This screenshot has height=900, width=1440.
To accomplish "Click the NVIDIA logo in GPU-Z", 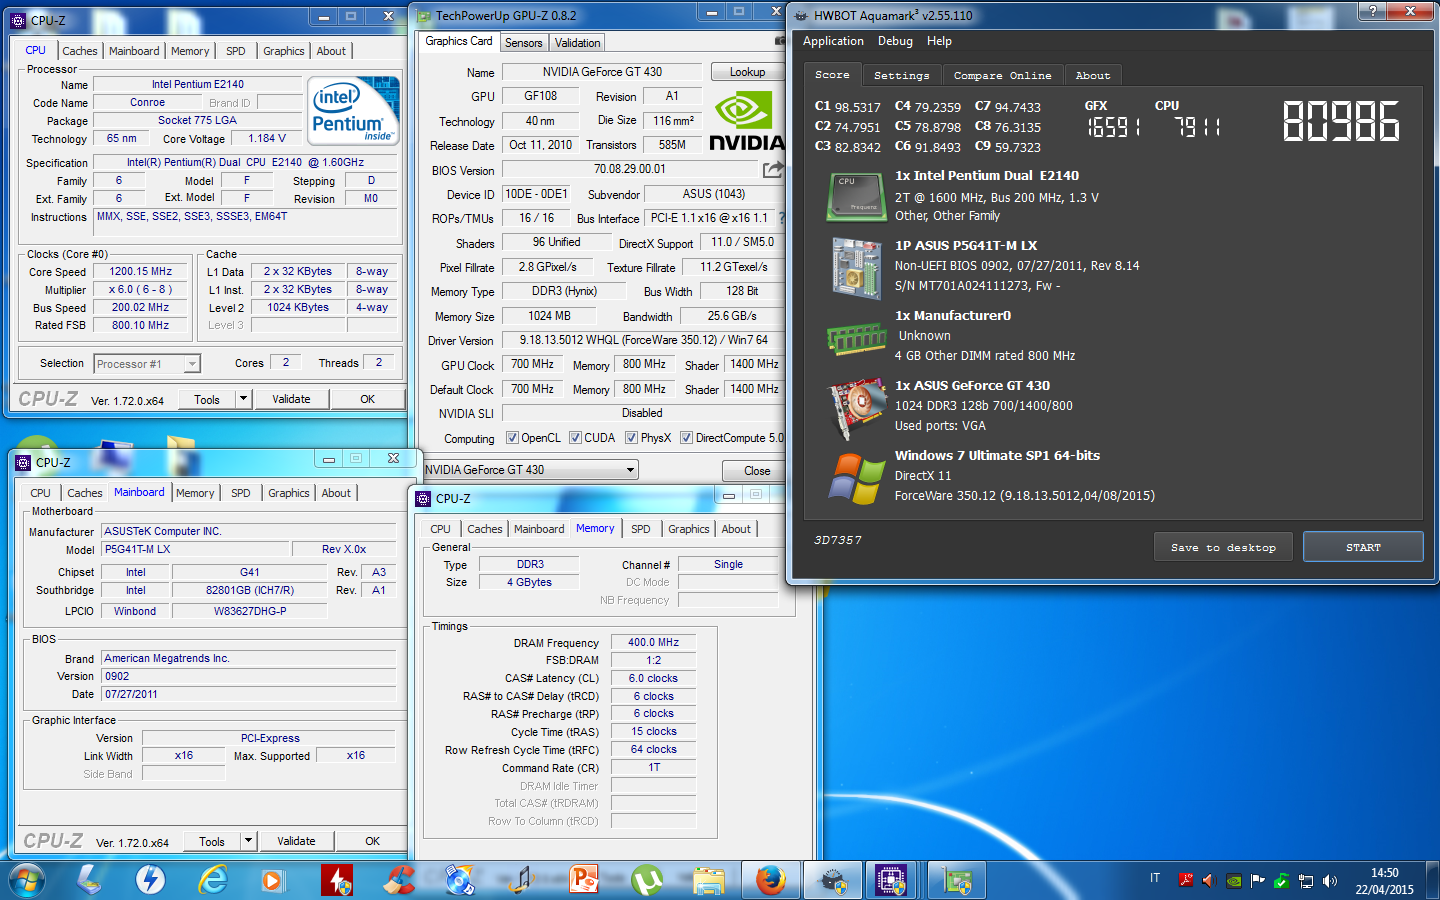I will pos(747,120).
